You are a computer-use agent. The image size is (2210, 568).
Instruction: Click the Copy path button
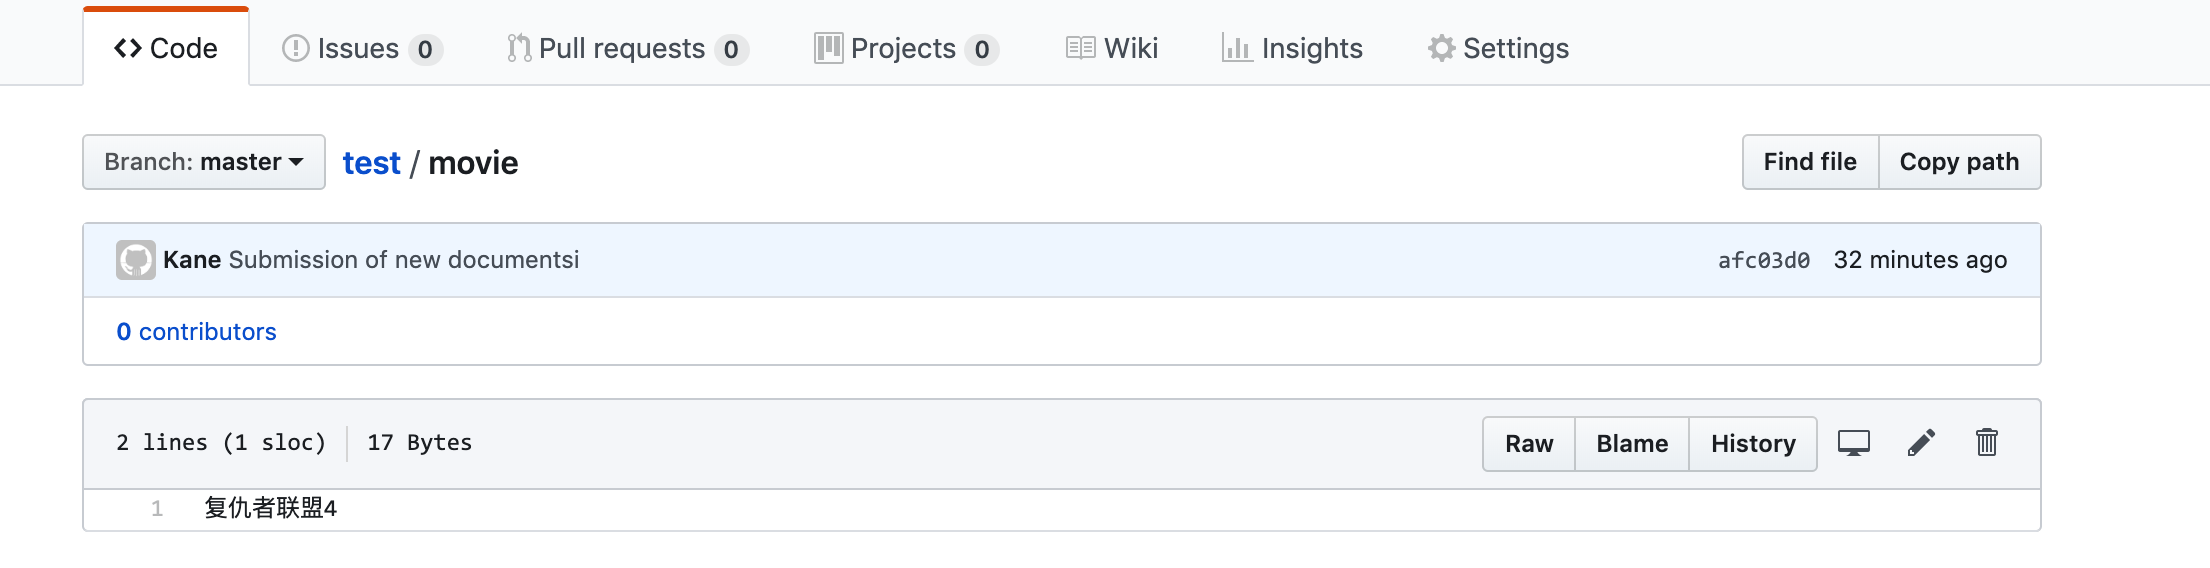coord(1959,162)
